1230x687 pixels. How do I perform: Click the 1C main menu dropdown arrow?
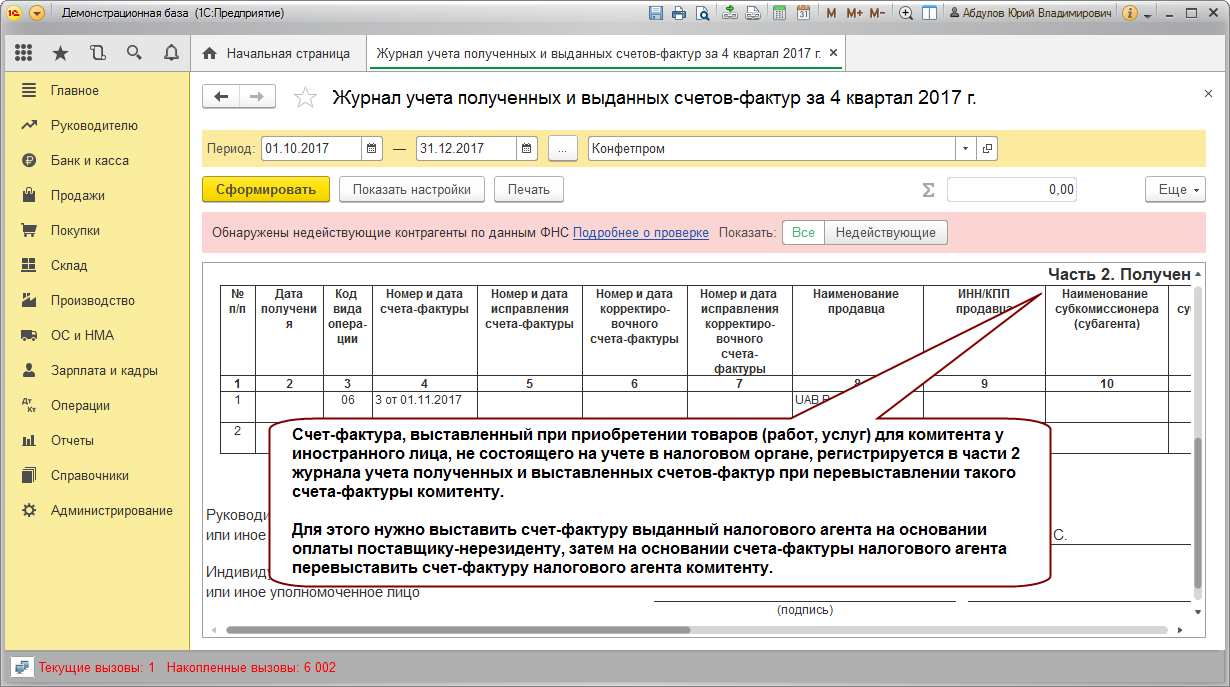click(37, 13)
